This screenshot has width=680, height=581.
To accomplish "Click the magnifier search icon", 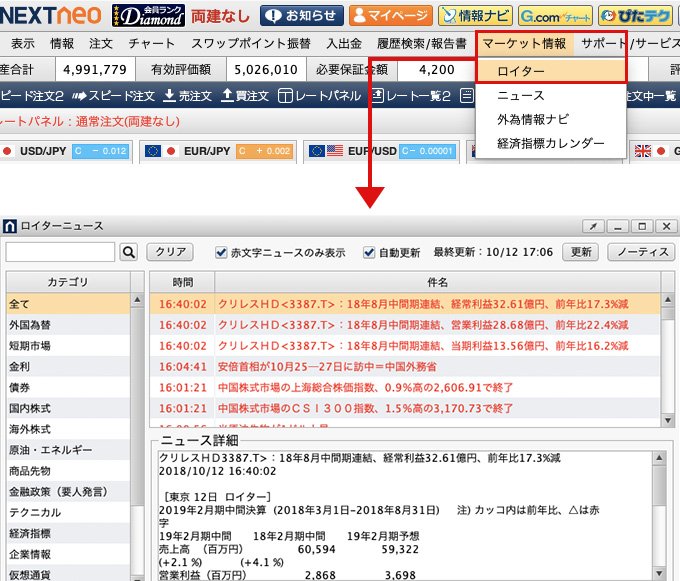I will click(128, 252).
